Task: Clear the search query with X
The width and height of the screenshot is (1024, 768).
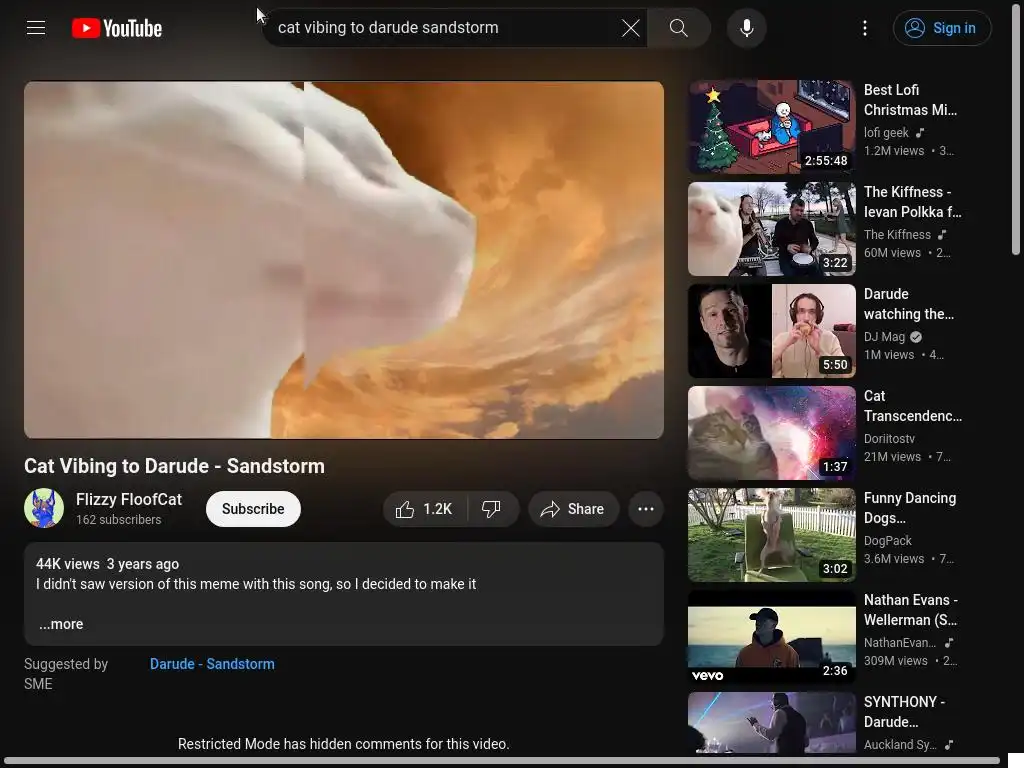Action: pos(630,27)
